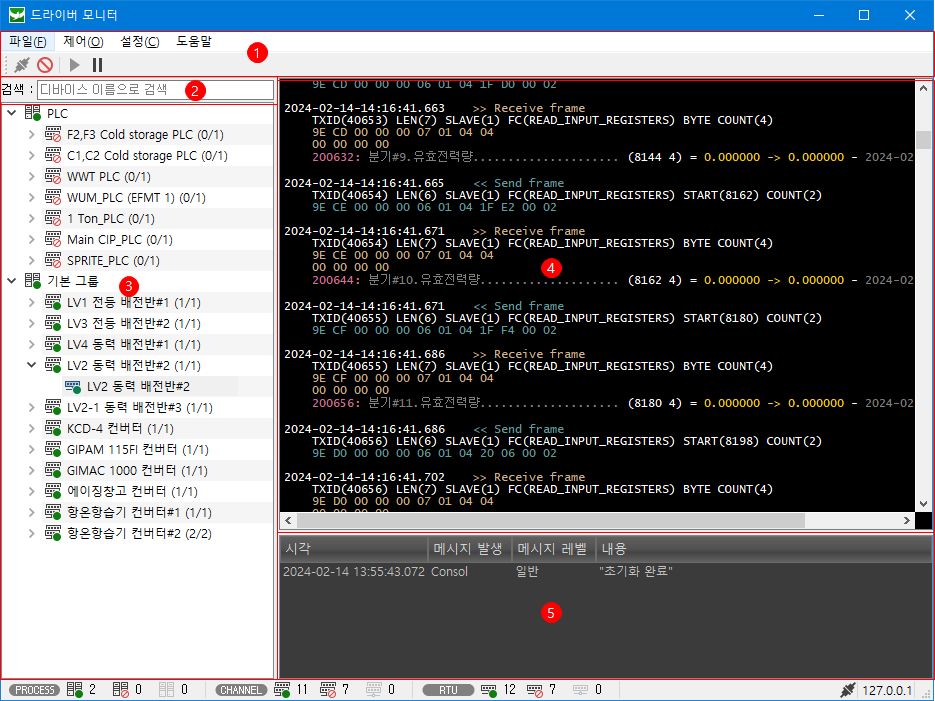935x701 pixels.
Task: Focus the device name search field
Action: (155, 90)
